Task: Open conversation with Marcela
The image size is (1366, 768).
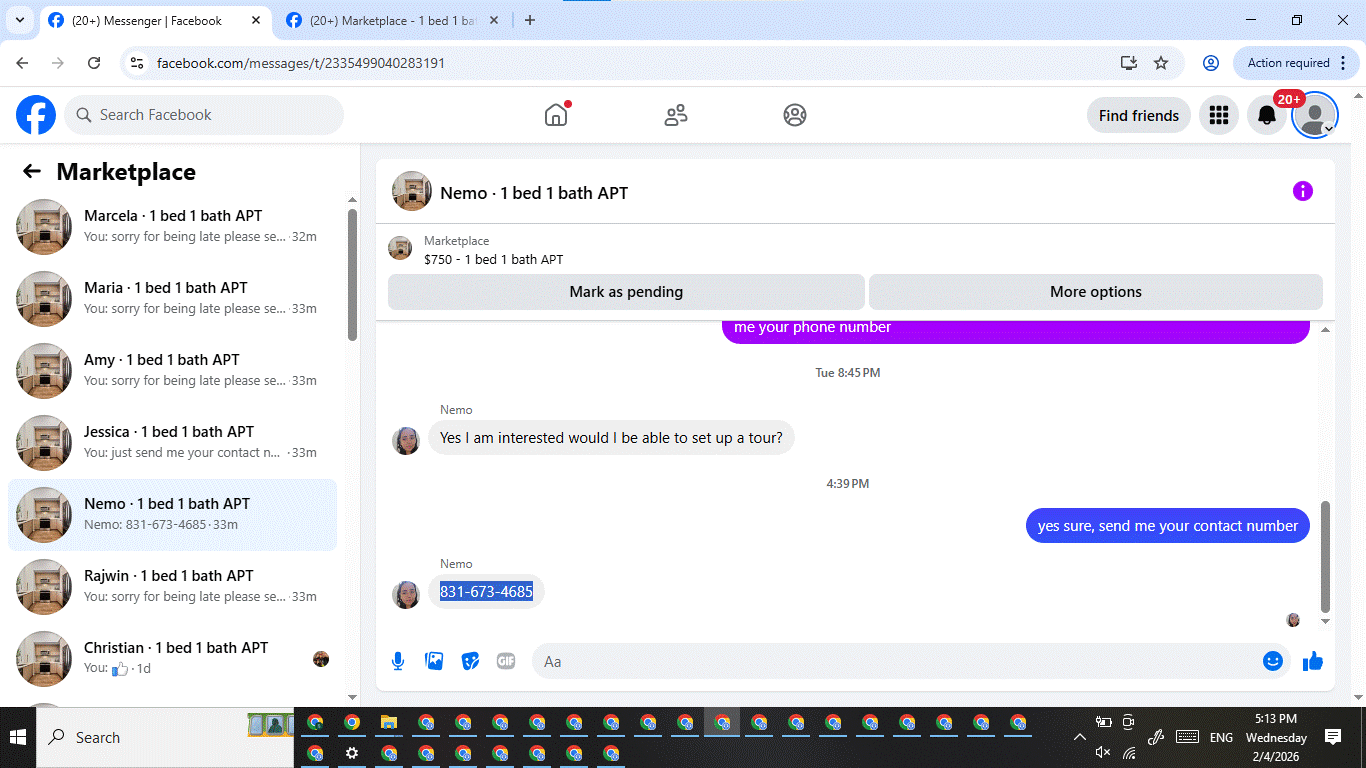Action: click(173, 227)
